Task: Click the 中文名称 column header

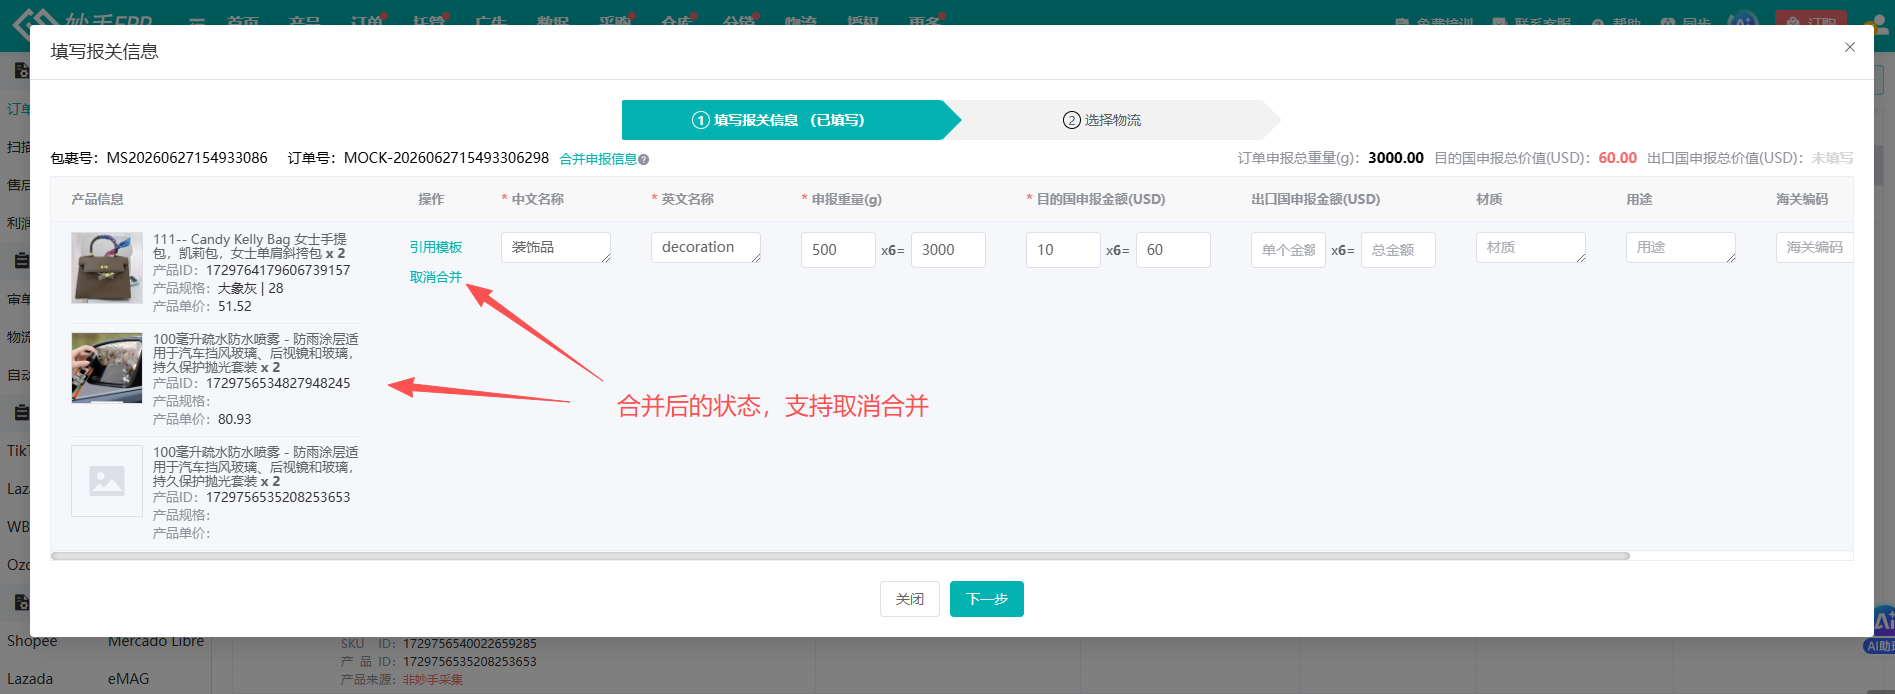Action: pos(537,199)
